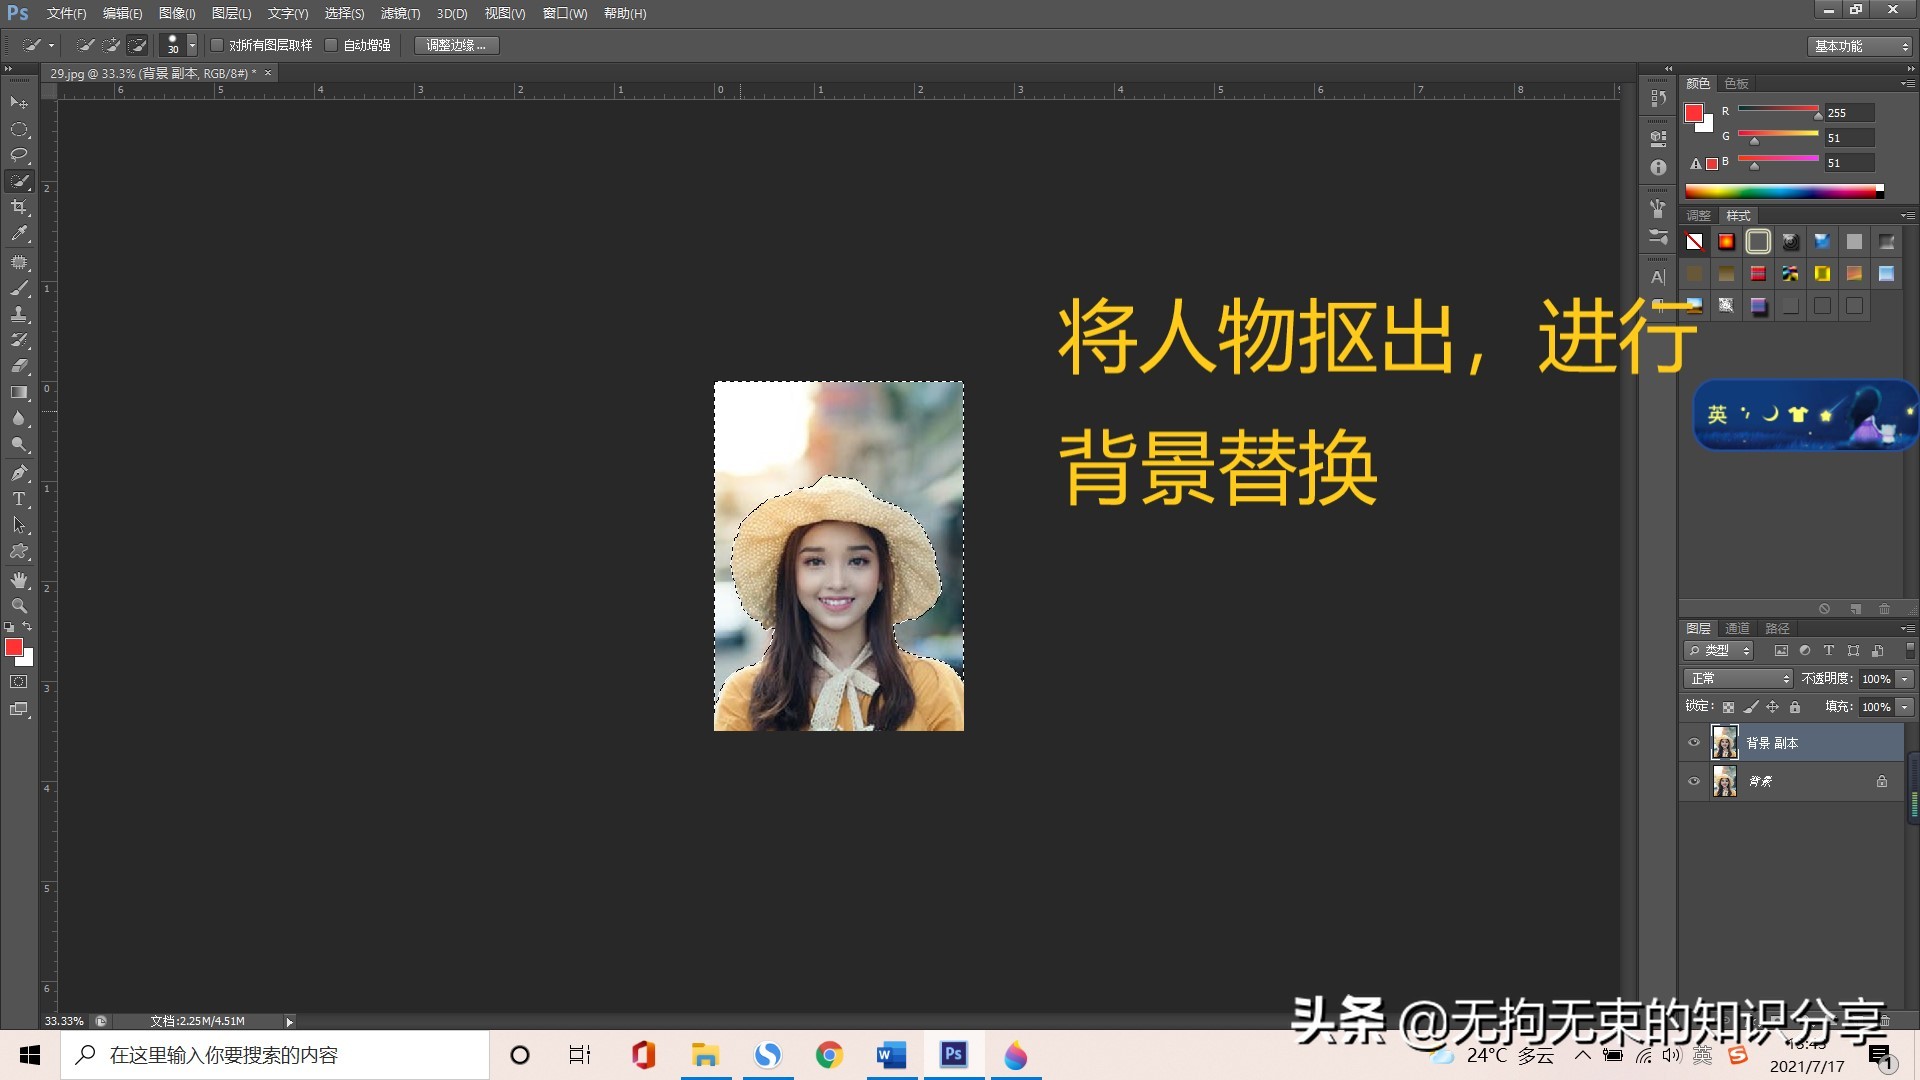
Task: Select the Quick Selection tool
Action: point(19,181)
